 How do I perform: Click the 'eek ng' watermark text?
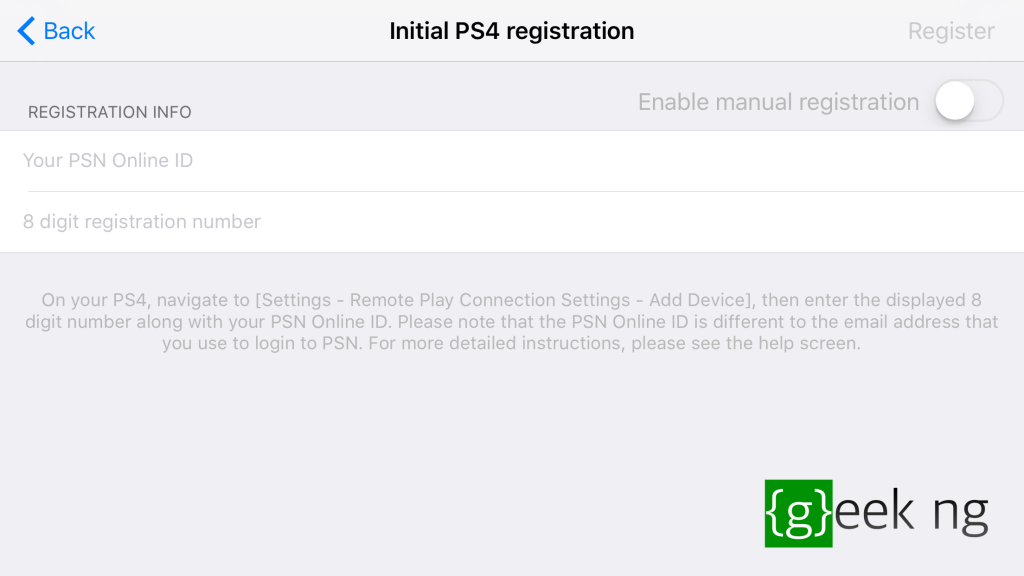click(911, 511)
